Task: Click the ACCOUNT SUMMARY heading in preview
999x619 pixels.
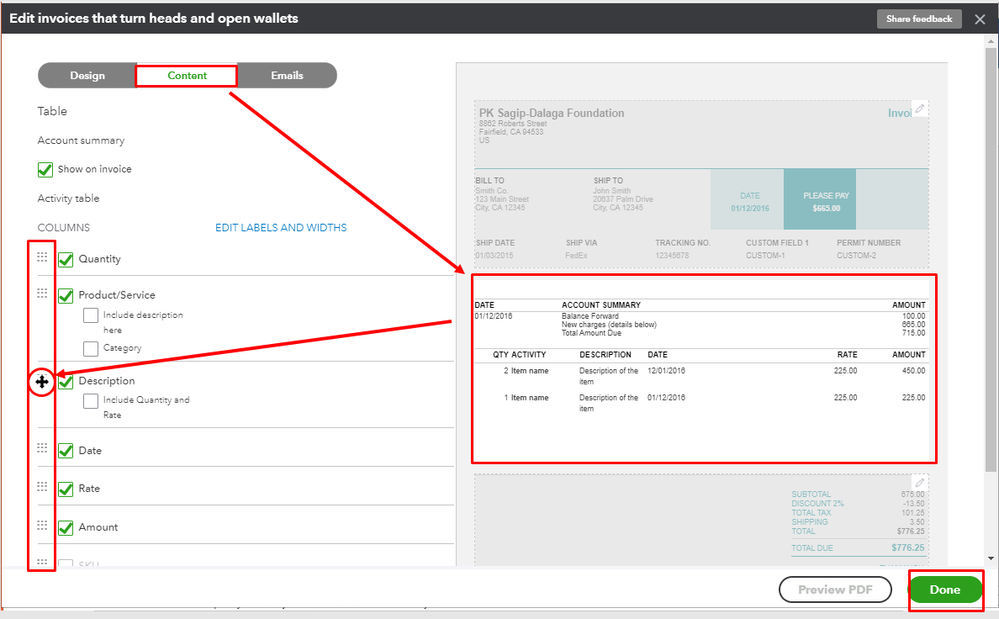Action: tap(601, 305)
